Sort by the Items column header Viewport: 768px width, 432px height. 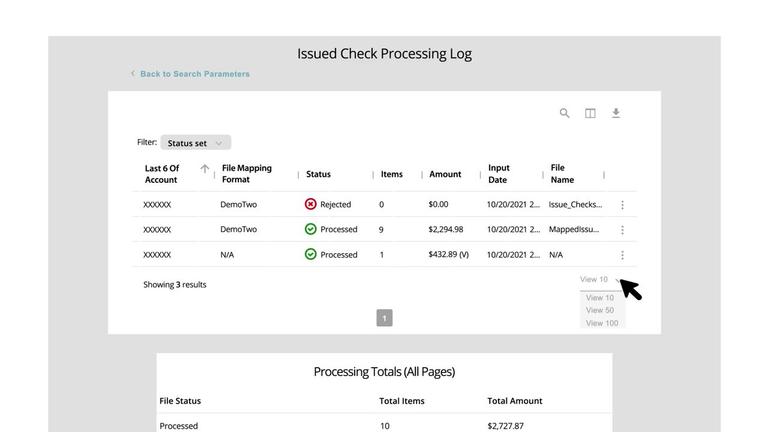tap(392, 174)
